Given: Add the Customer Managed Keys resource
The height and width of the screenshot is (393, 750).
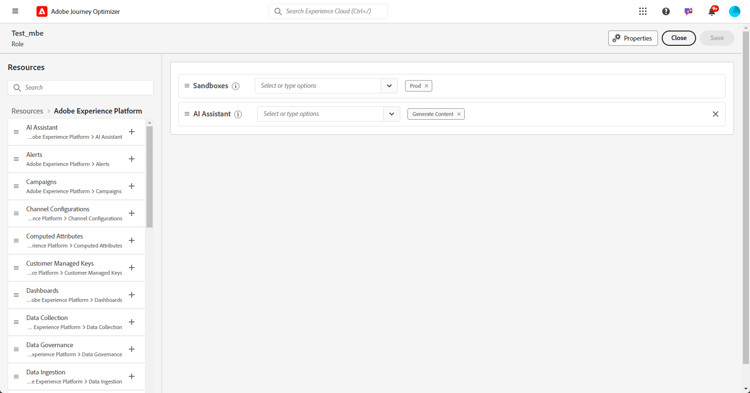Looking at the screenshot, I should tap(132, 268).
